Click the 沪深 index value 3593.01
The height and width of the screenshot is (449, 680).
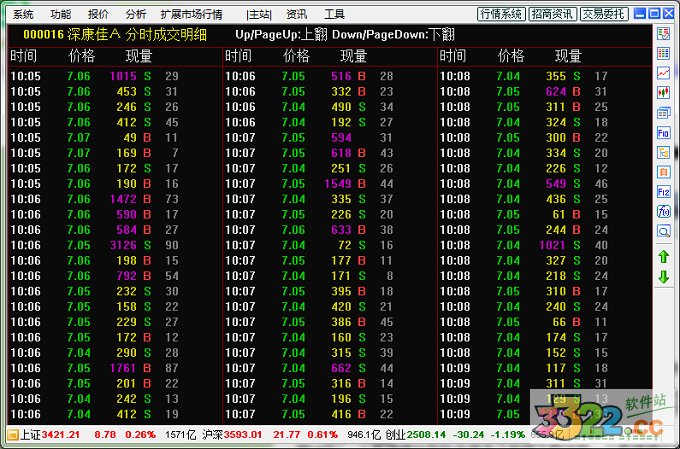click(242, 434)
